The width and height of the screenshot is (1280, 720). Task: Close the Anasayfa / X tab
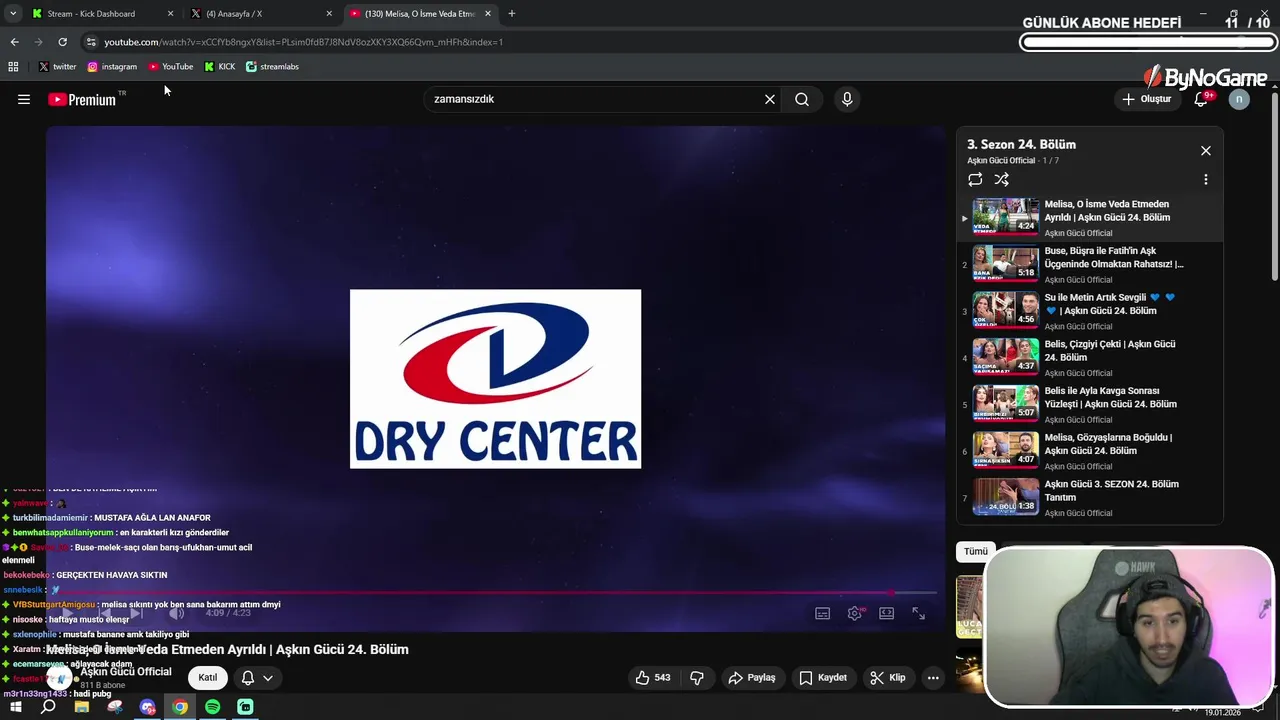click(x=329, y=14)
